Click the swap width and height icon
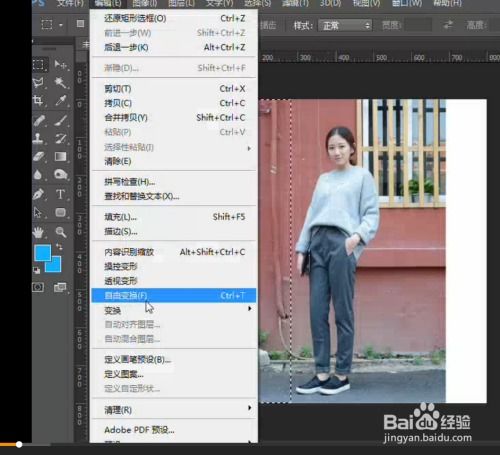 point(448,25)
